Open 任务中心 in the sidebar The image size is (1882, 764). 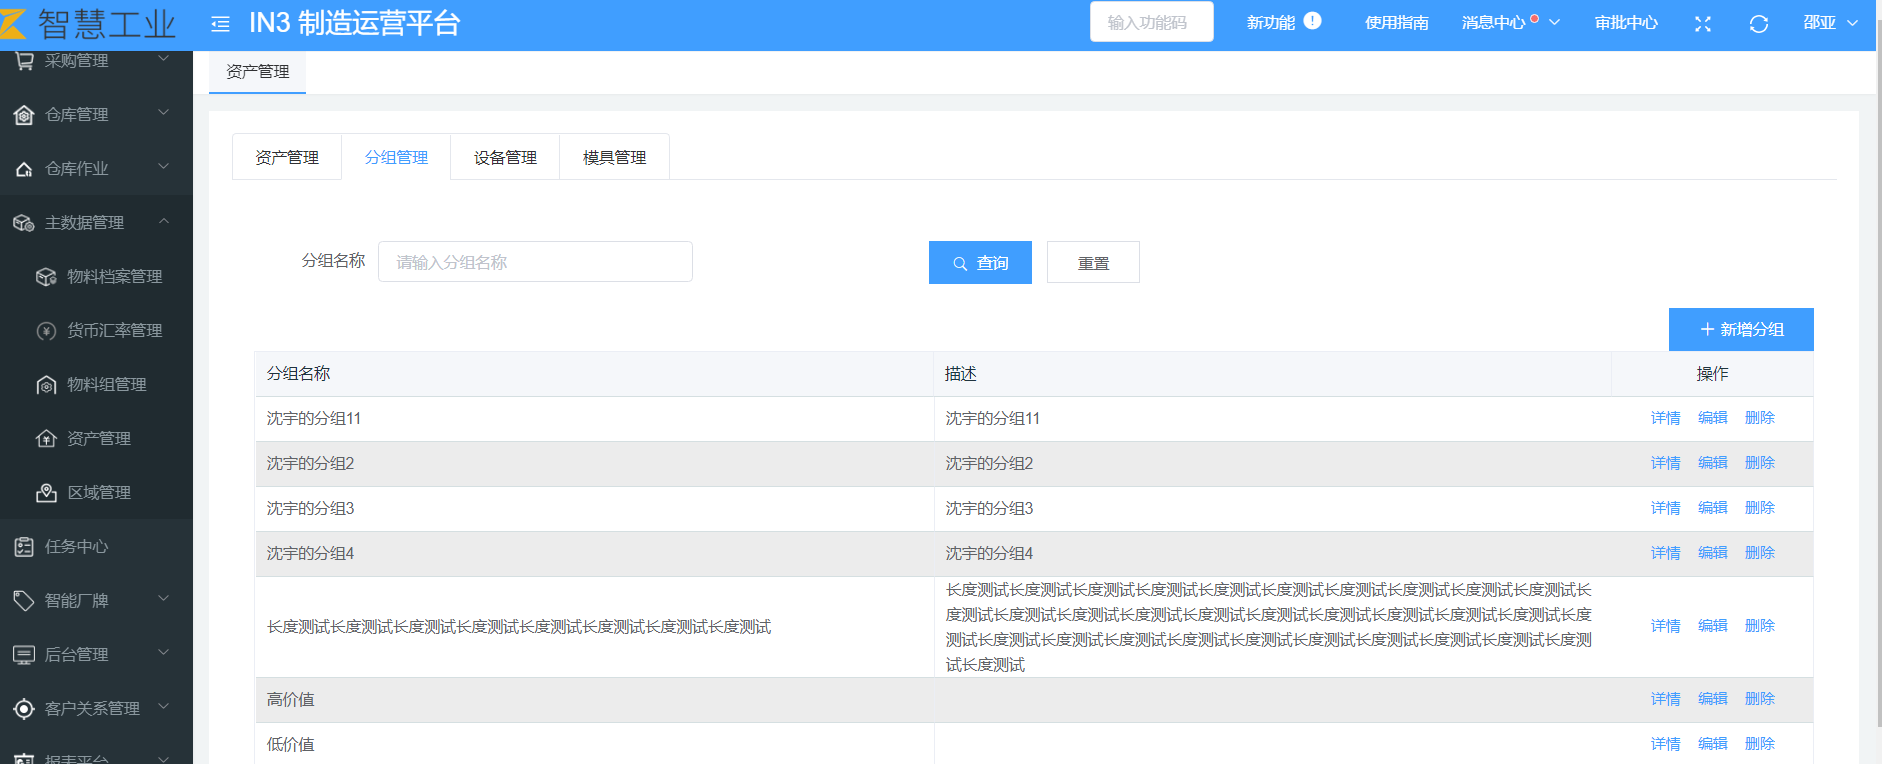[x=76, y=547]
